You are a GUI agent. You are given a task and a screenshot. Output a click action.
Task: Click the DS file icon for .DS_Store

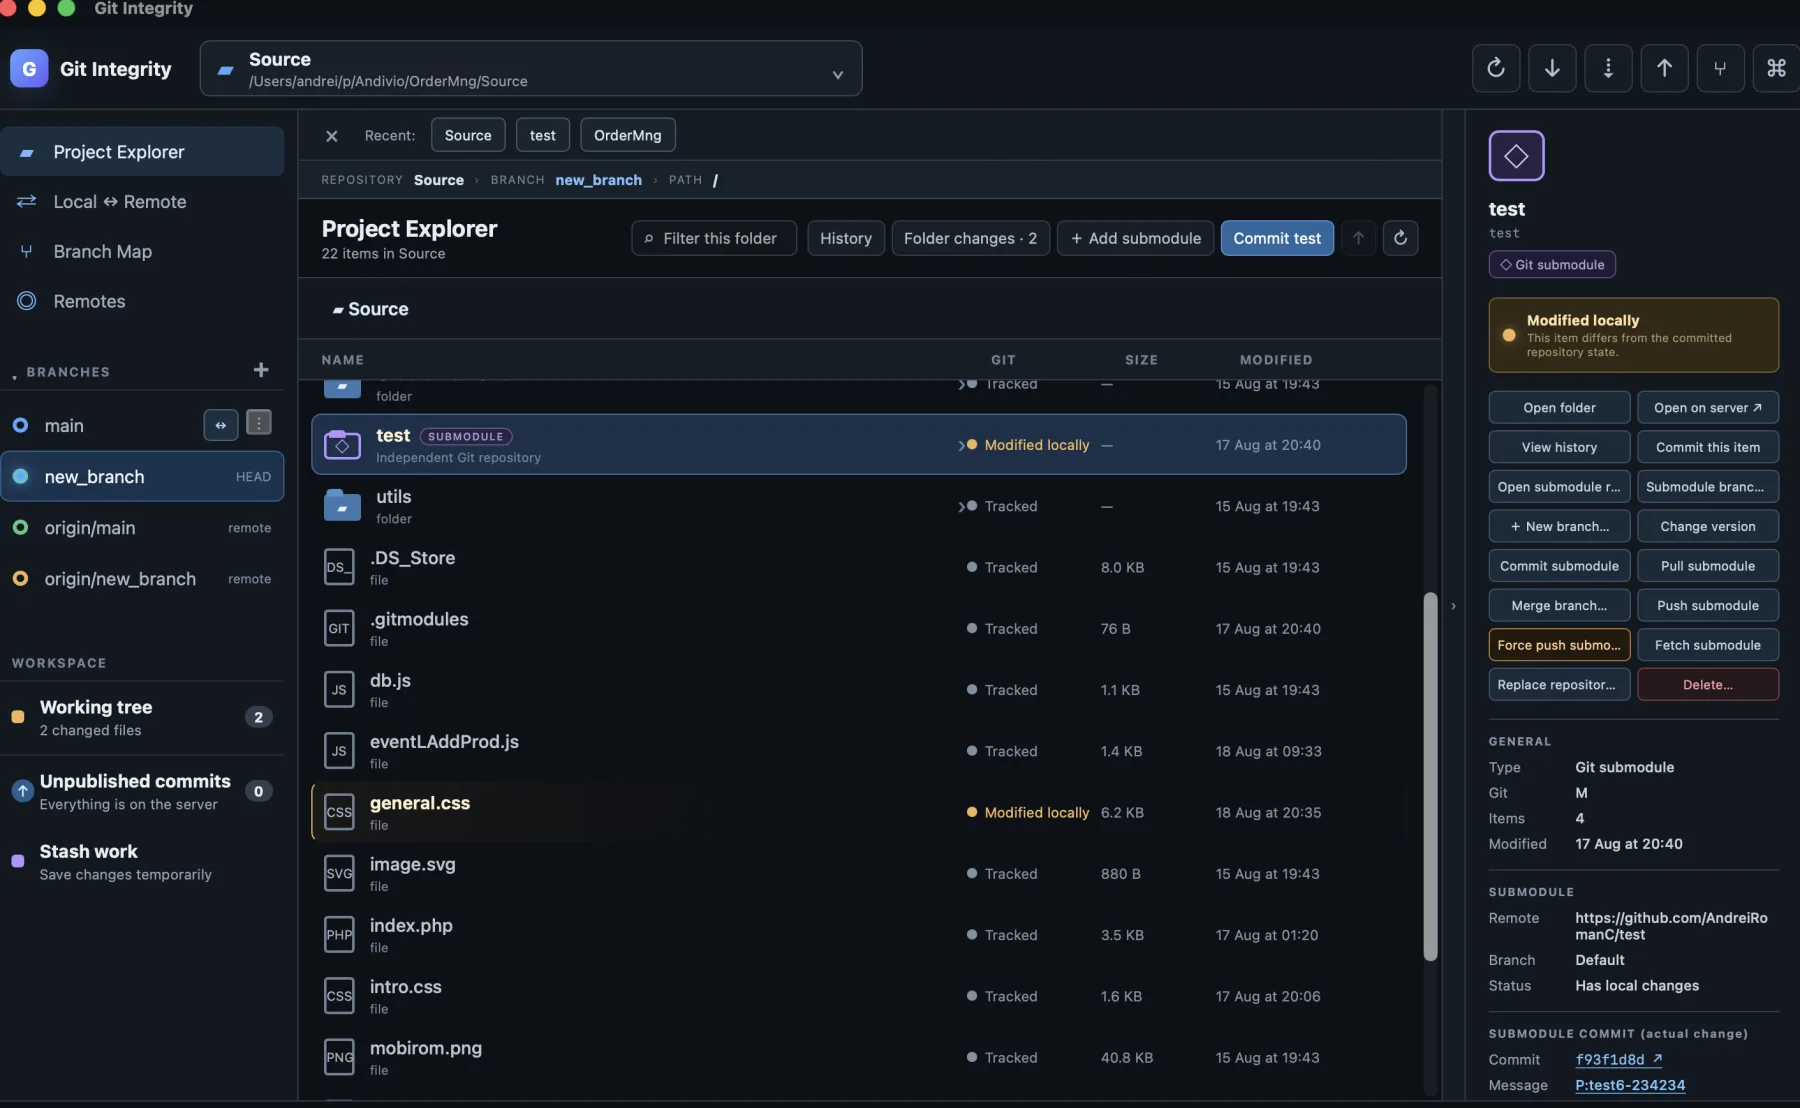coord(339,567)
